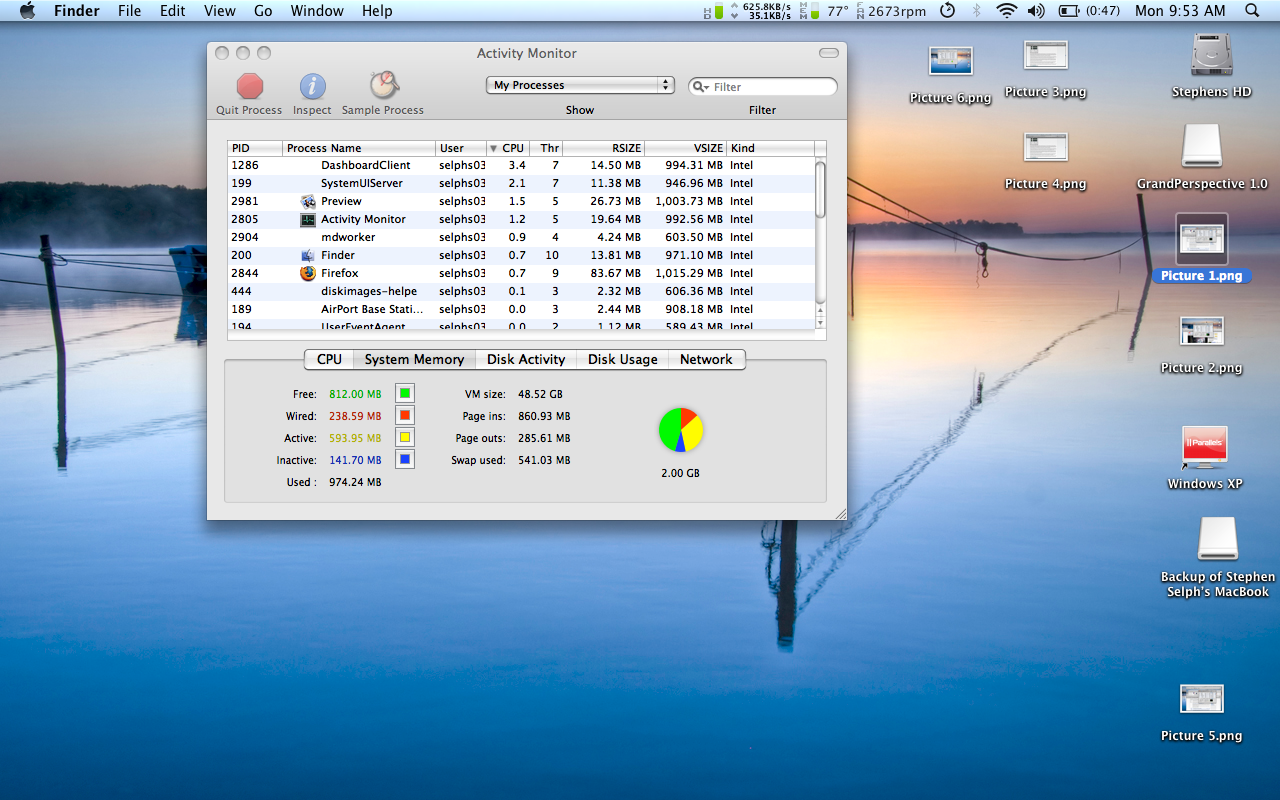The width and height of the screenshot is (1280, 800).
Task: Click the red Wired memory color swatch
Action: point(404,416)
